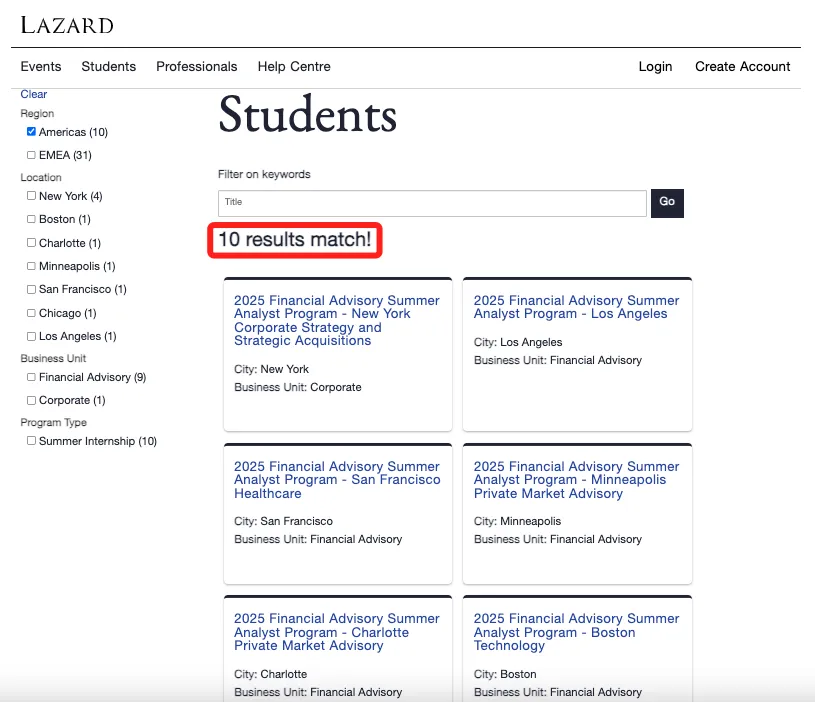Image resolution: width=815 pixels, height=702 pixels.
Task: Check the Financial Advisory business unit checkbox
Action: pyautogui.click(x=31, y=377)
